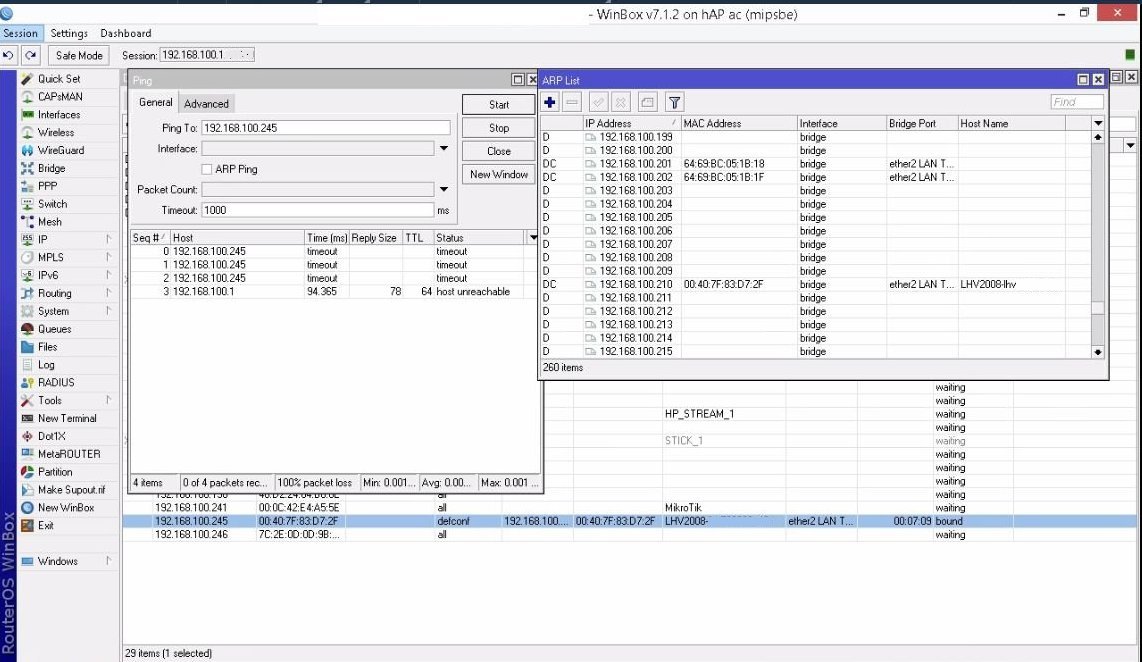Open the Session menu

click(x=20, y=33)
